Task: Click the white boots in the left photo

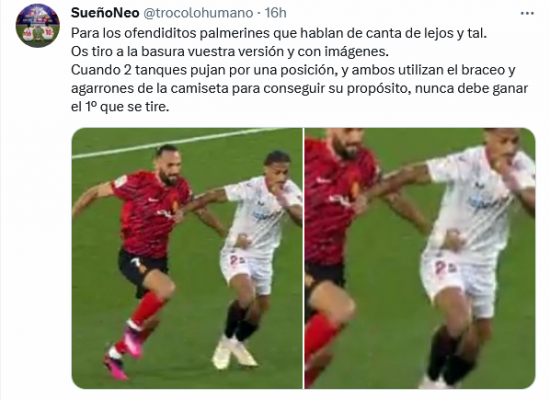Action: [x=233, y=353]
